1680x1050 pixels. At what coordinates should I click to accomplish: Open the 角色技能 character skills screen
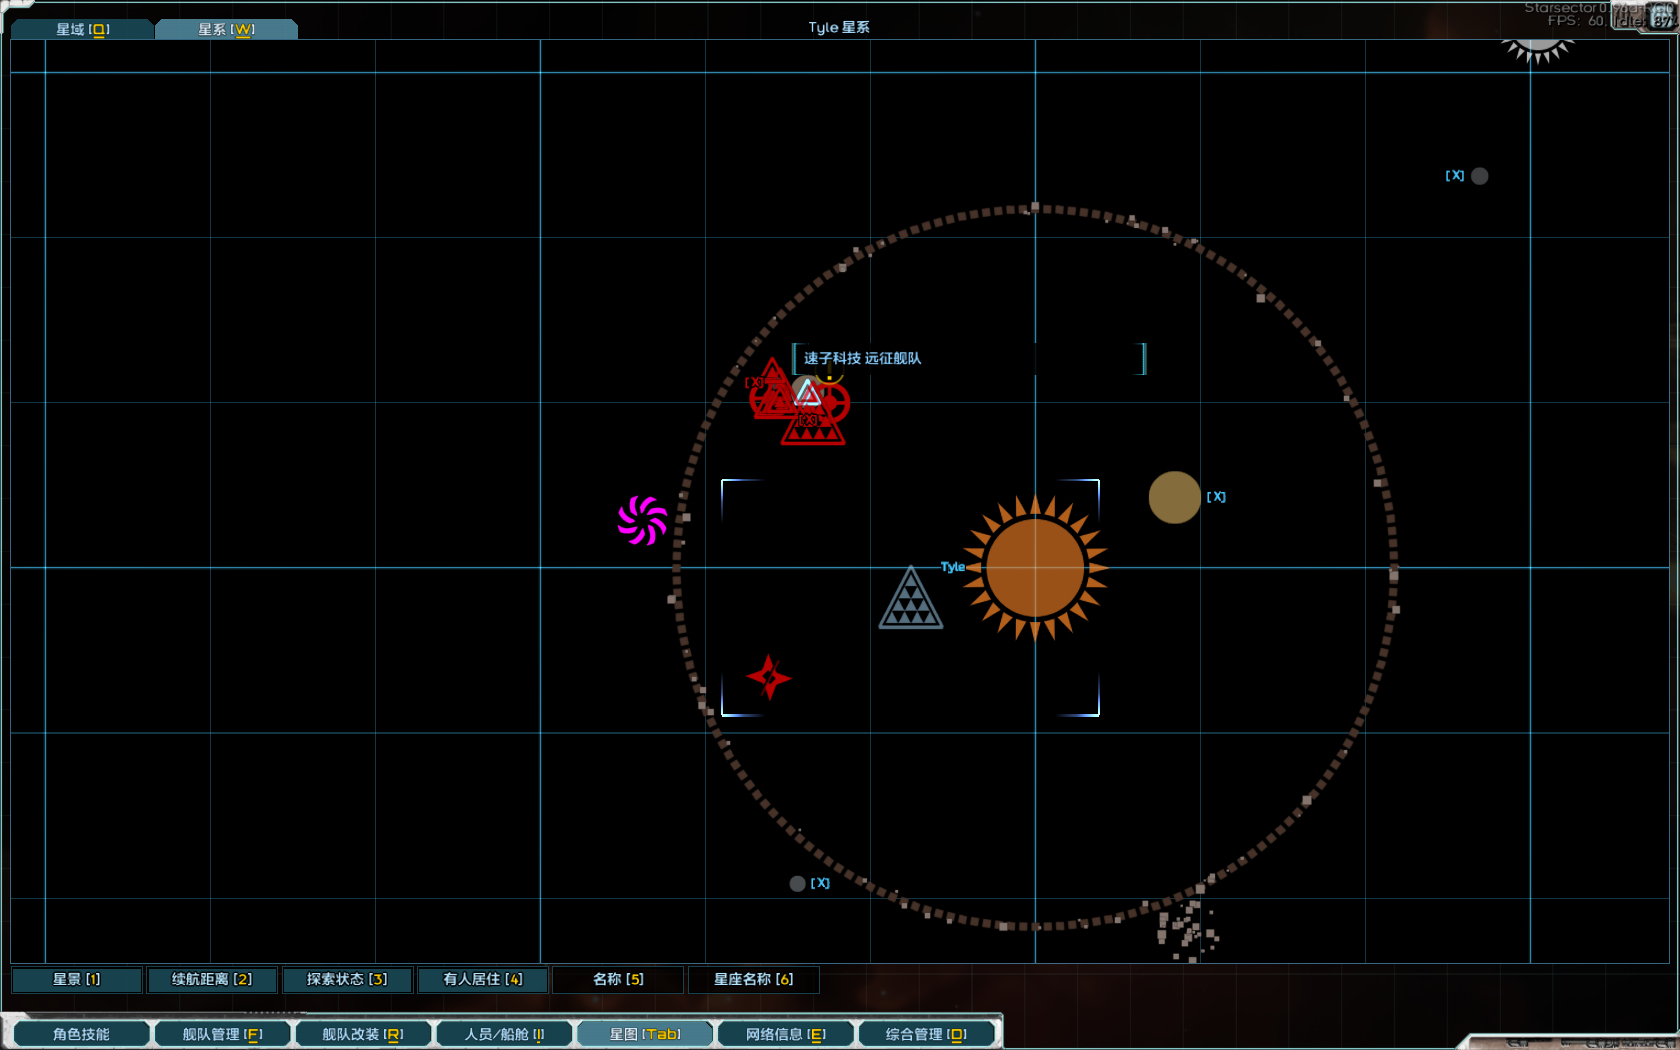click(81, 1034)
